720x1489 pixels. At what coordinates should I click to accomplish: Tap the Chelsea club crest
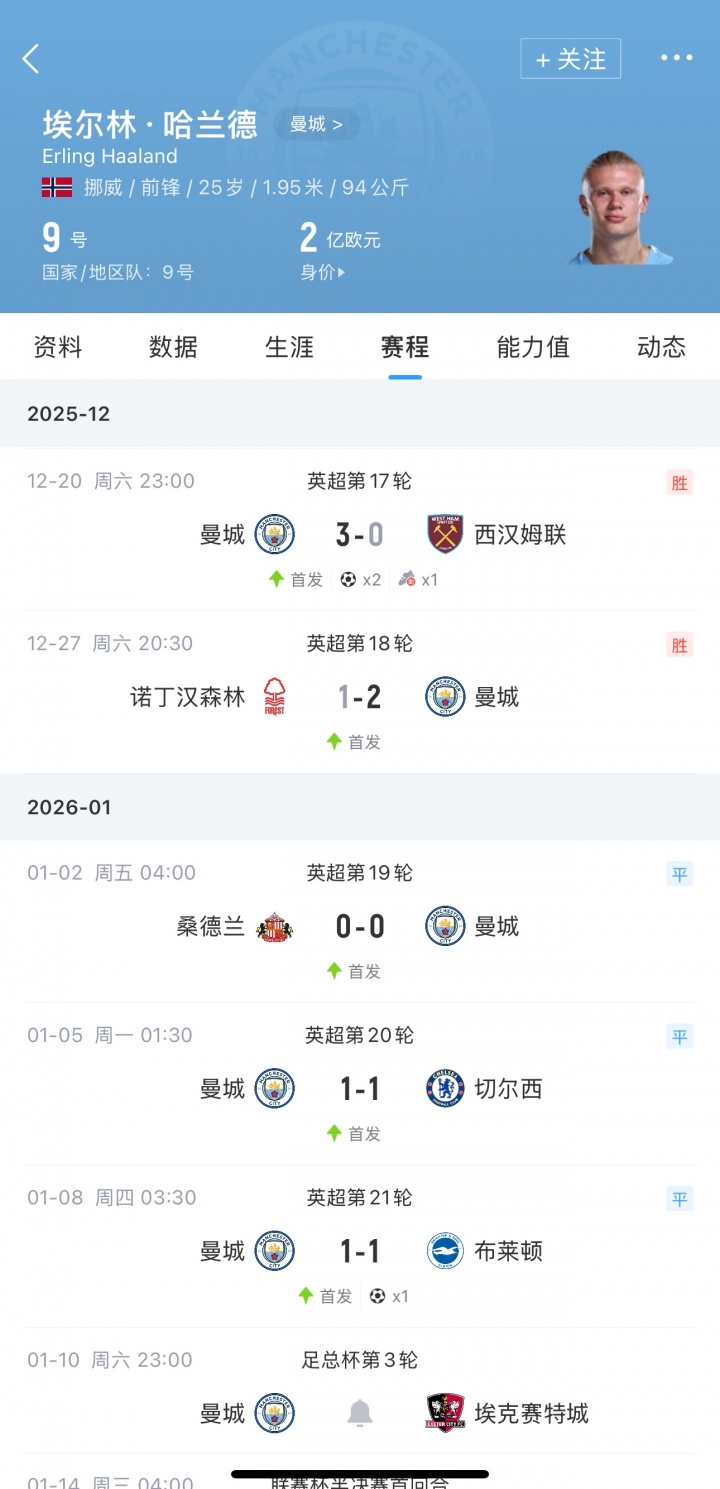(445, 1088)
